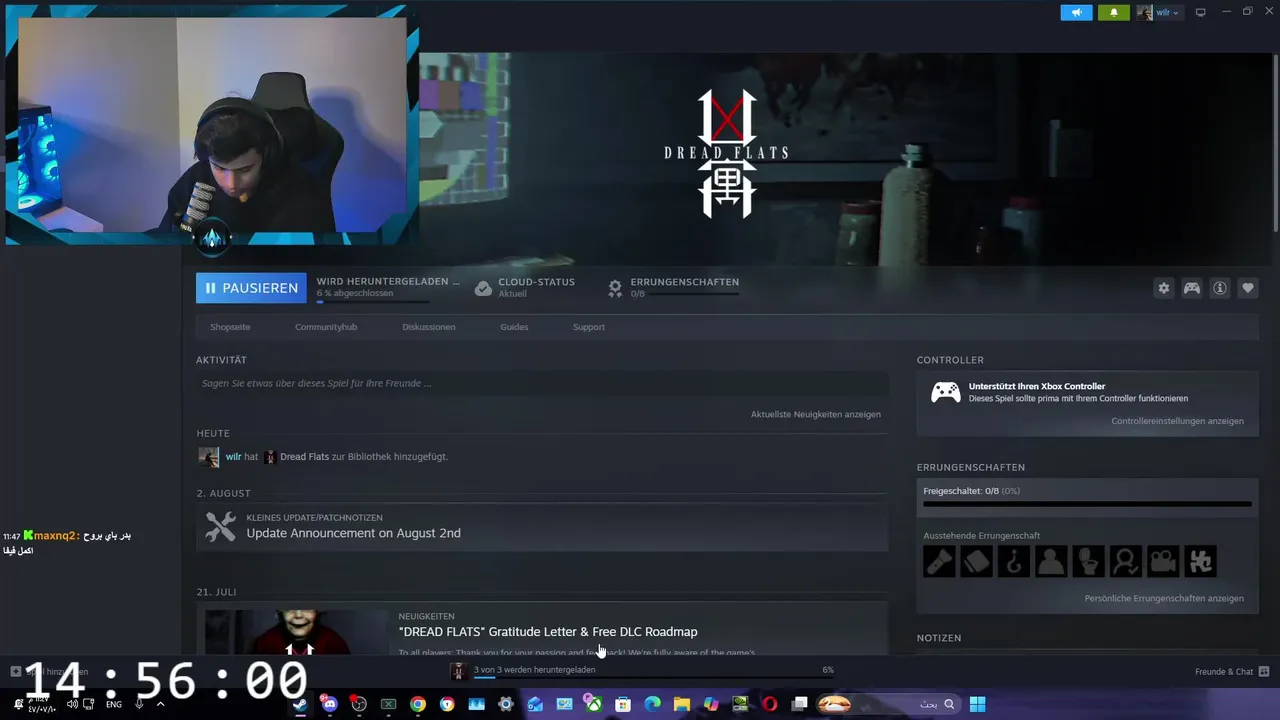
Task: Open Discord from the taskbar
Action: pos(329,704)
